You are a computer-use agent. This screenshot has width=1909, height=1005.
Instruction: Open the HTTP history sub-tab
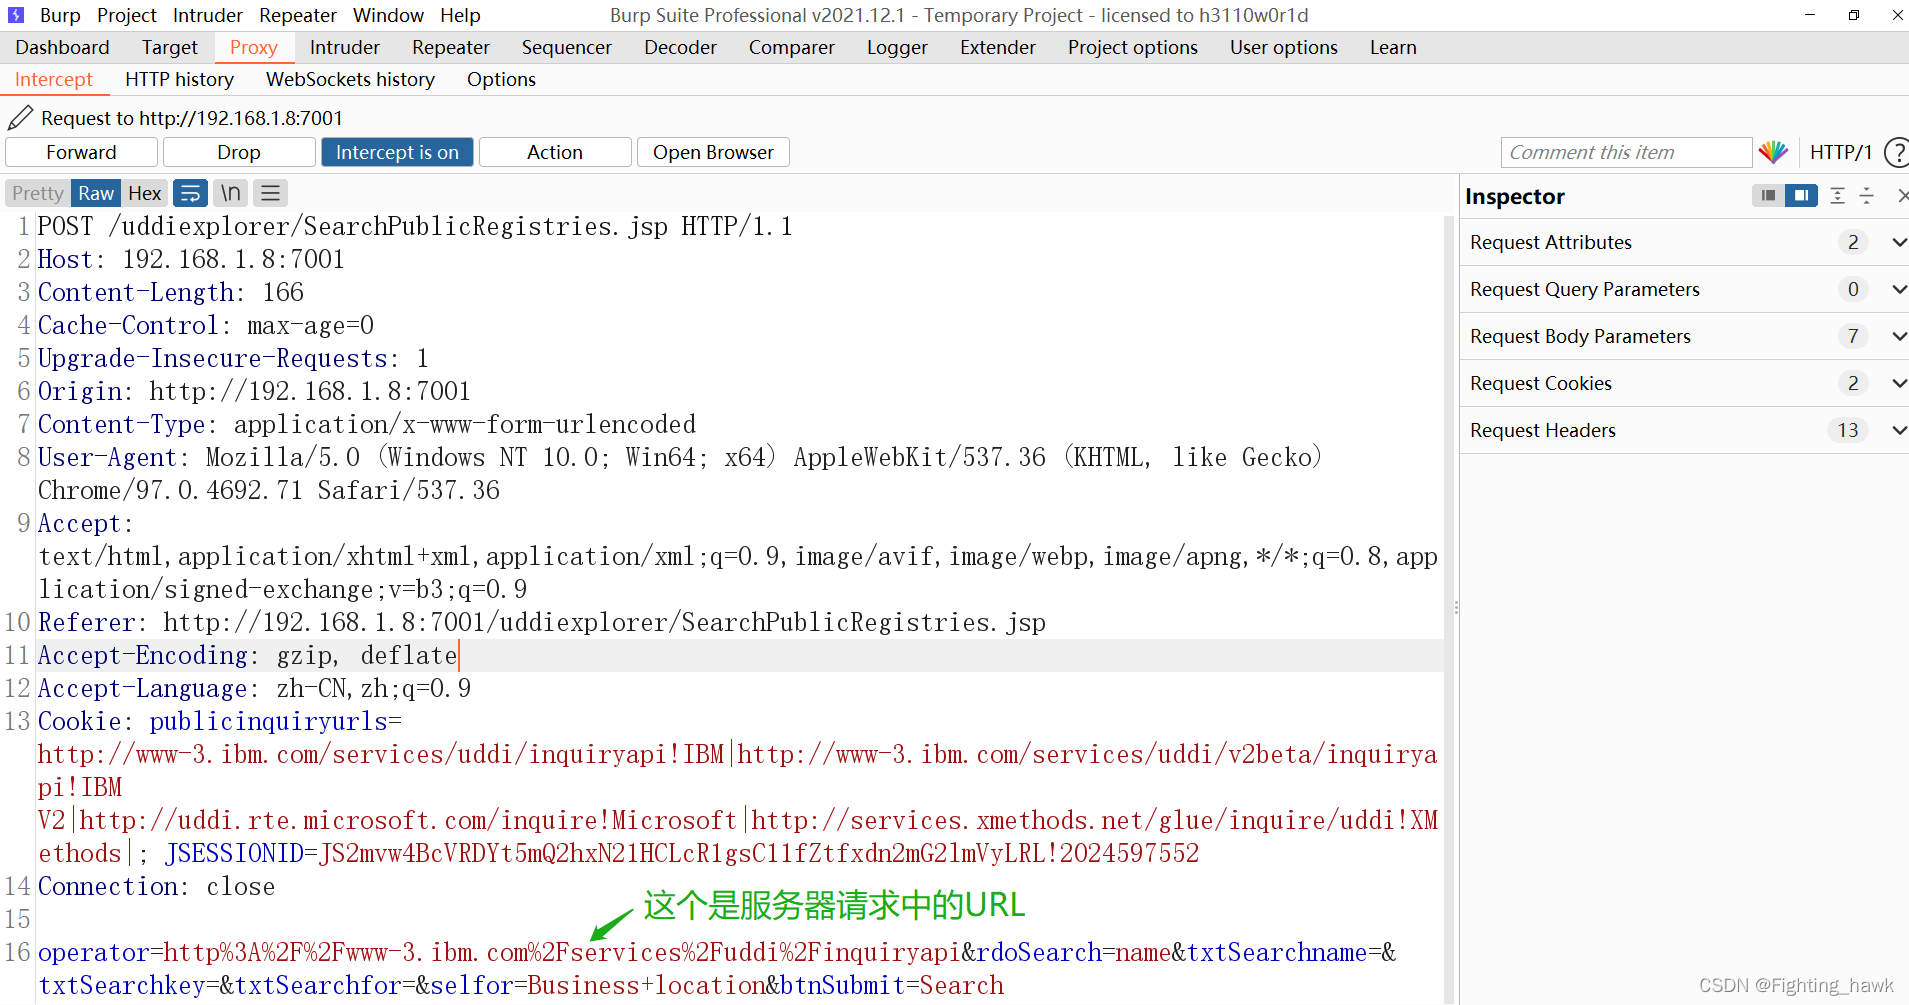180,79
